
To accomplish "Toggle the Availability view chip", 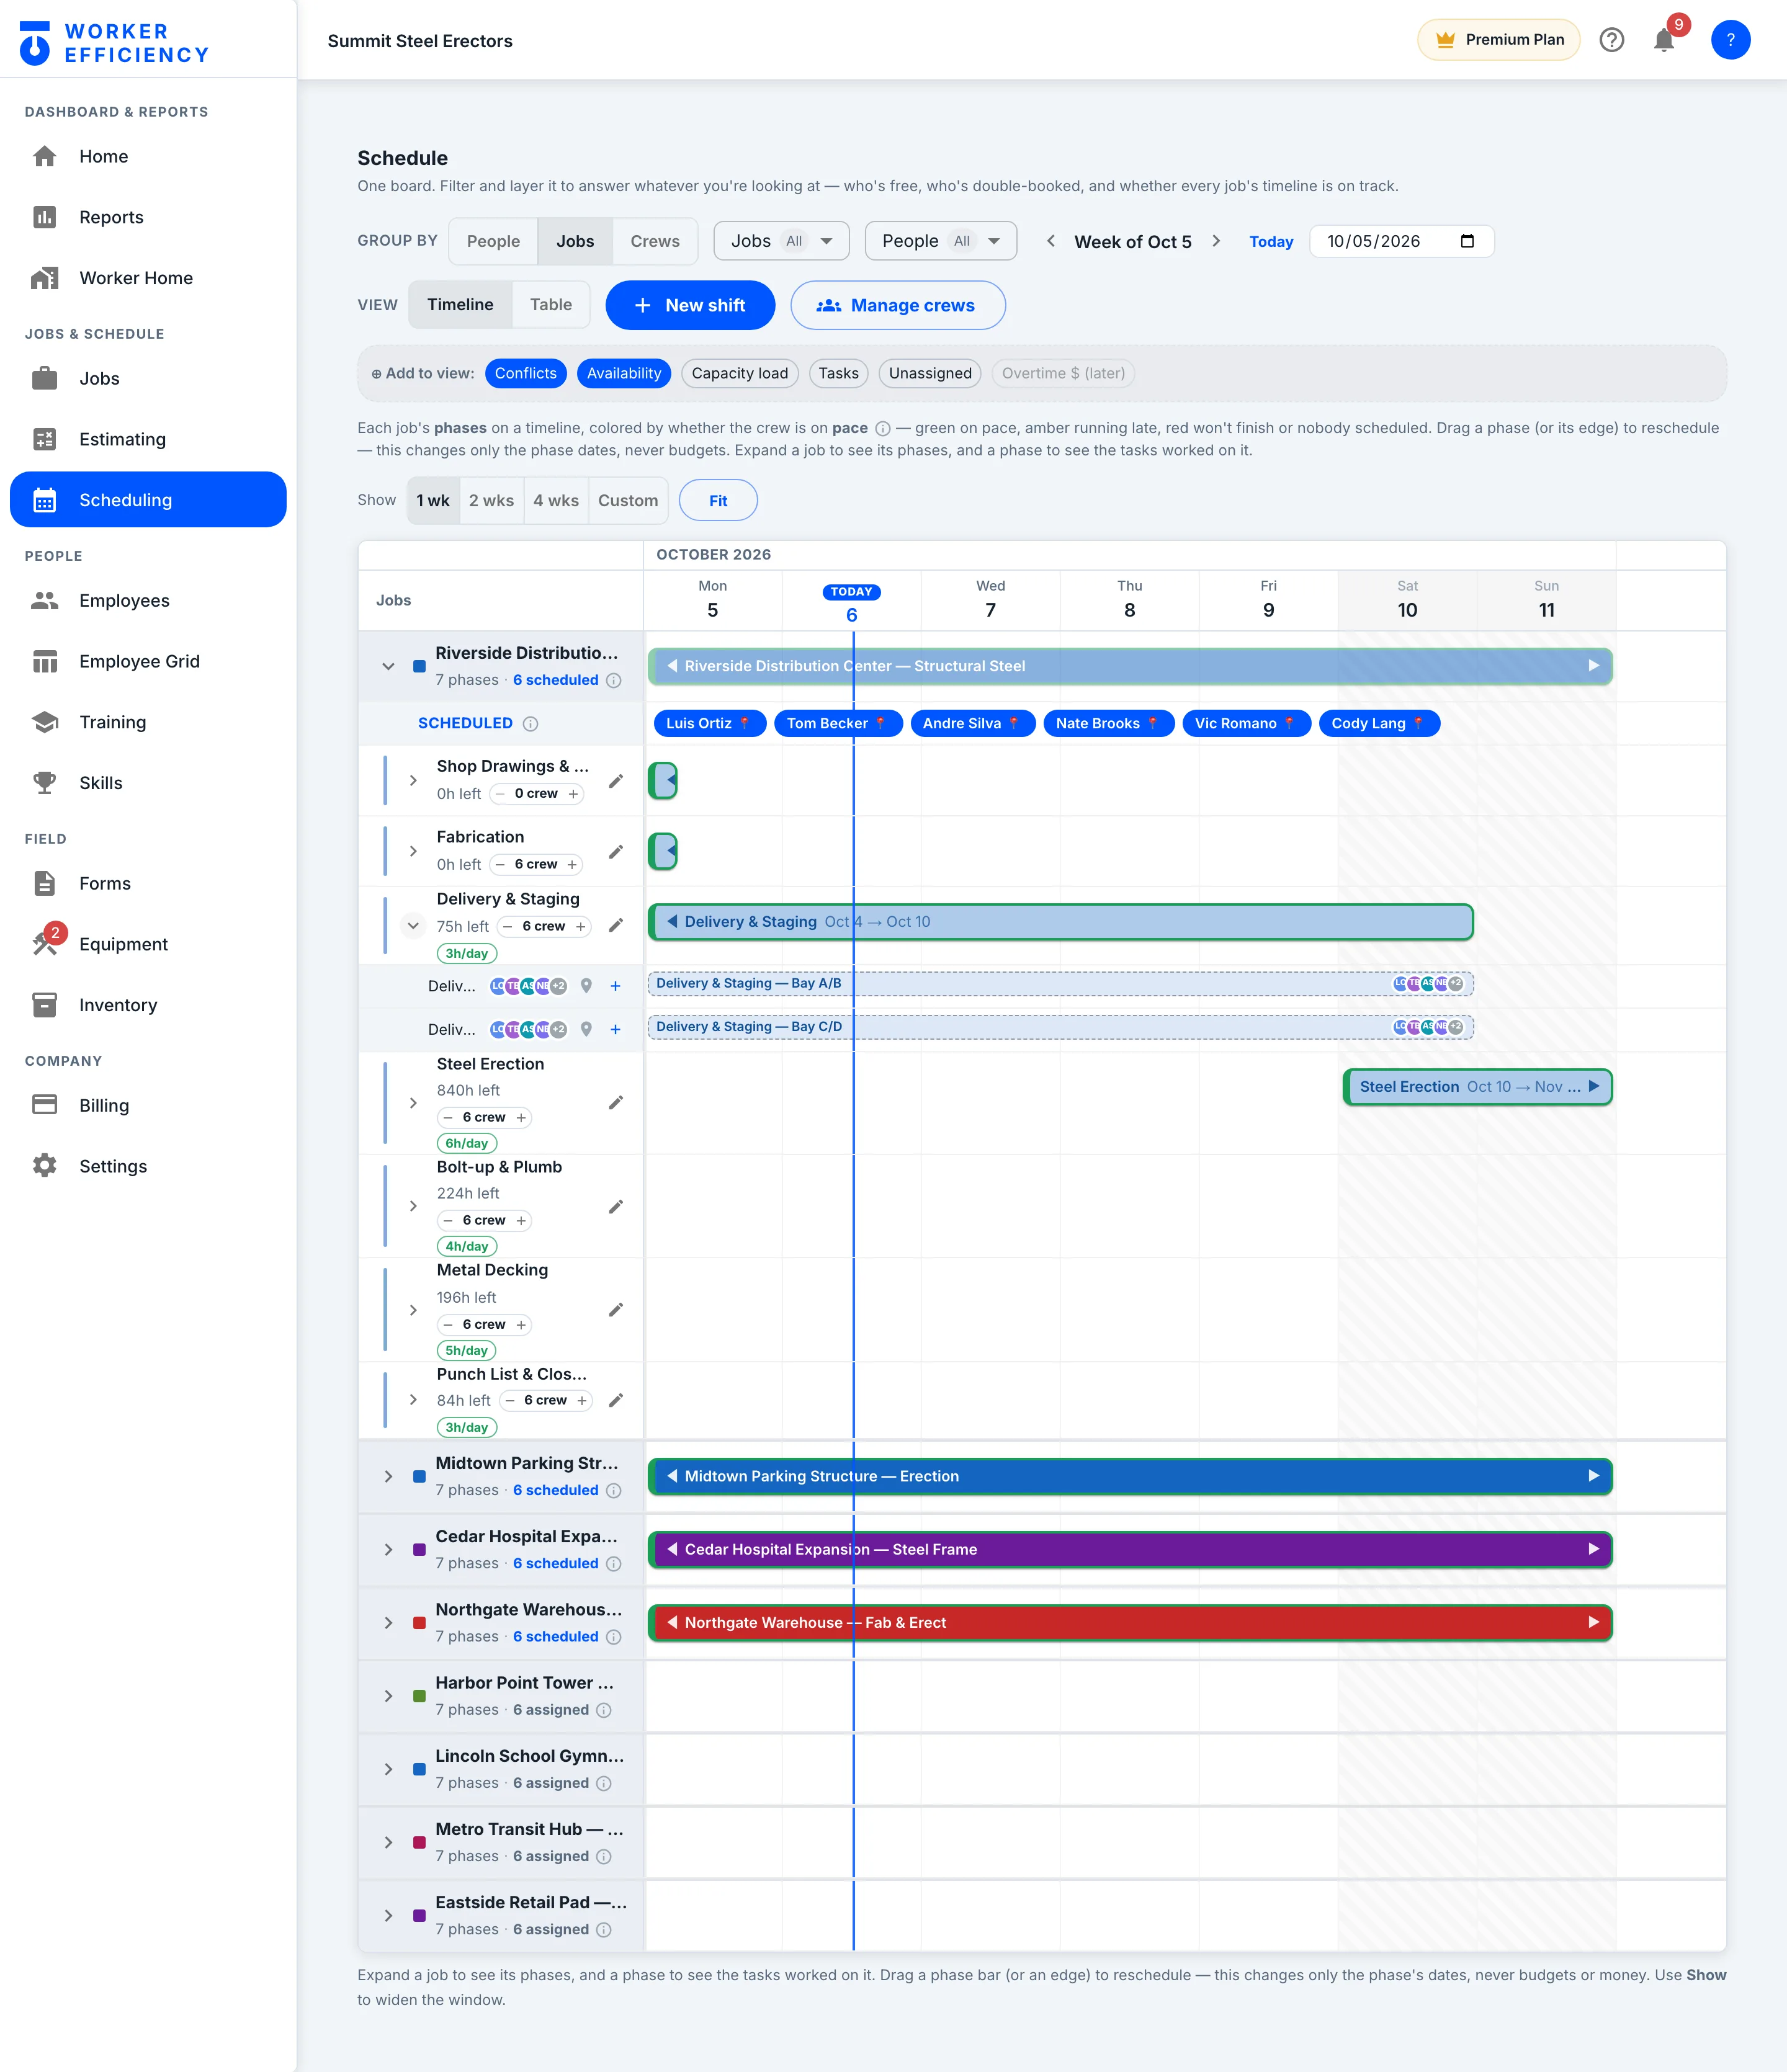I will coord(624,373).
